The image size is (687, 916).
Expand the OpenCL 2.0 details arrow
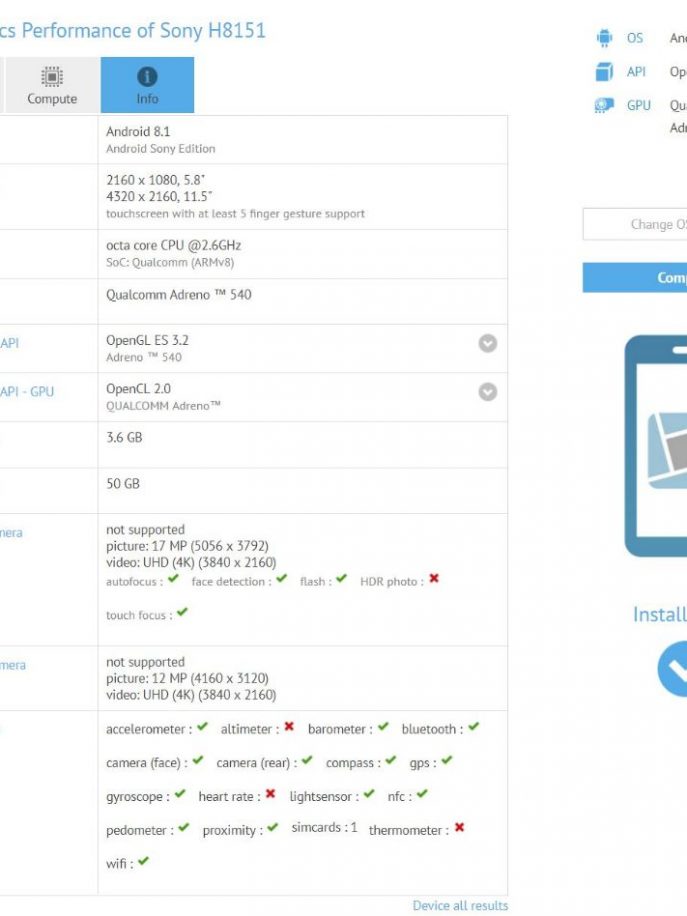point(487,392)
